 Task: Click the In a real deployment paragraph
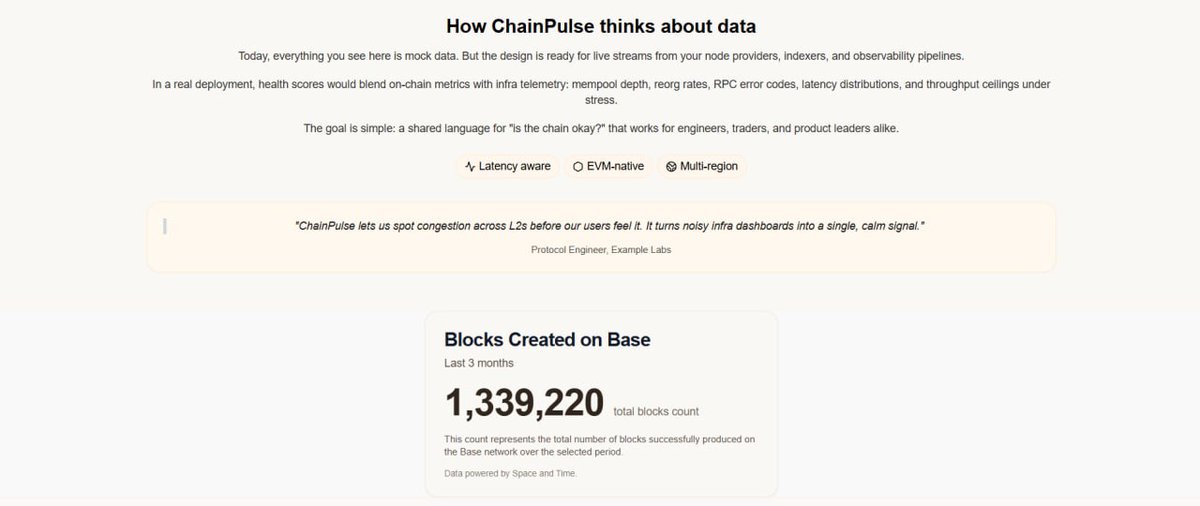coord(600,92)
